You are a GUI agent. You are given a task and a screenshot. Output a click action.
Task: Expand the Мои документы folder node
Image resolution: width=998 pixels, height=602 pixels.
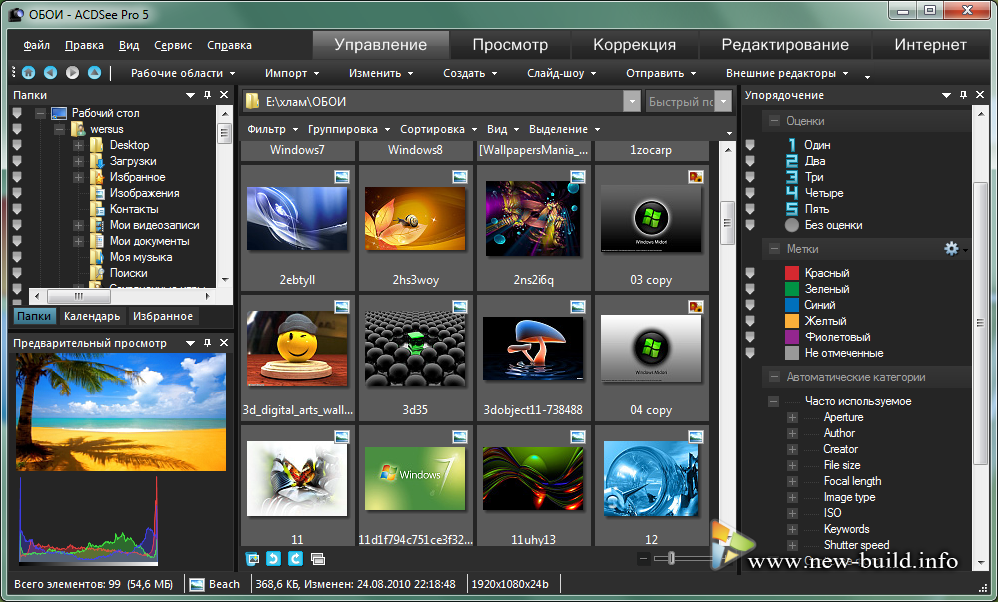78,241
